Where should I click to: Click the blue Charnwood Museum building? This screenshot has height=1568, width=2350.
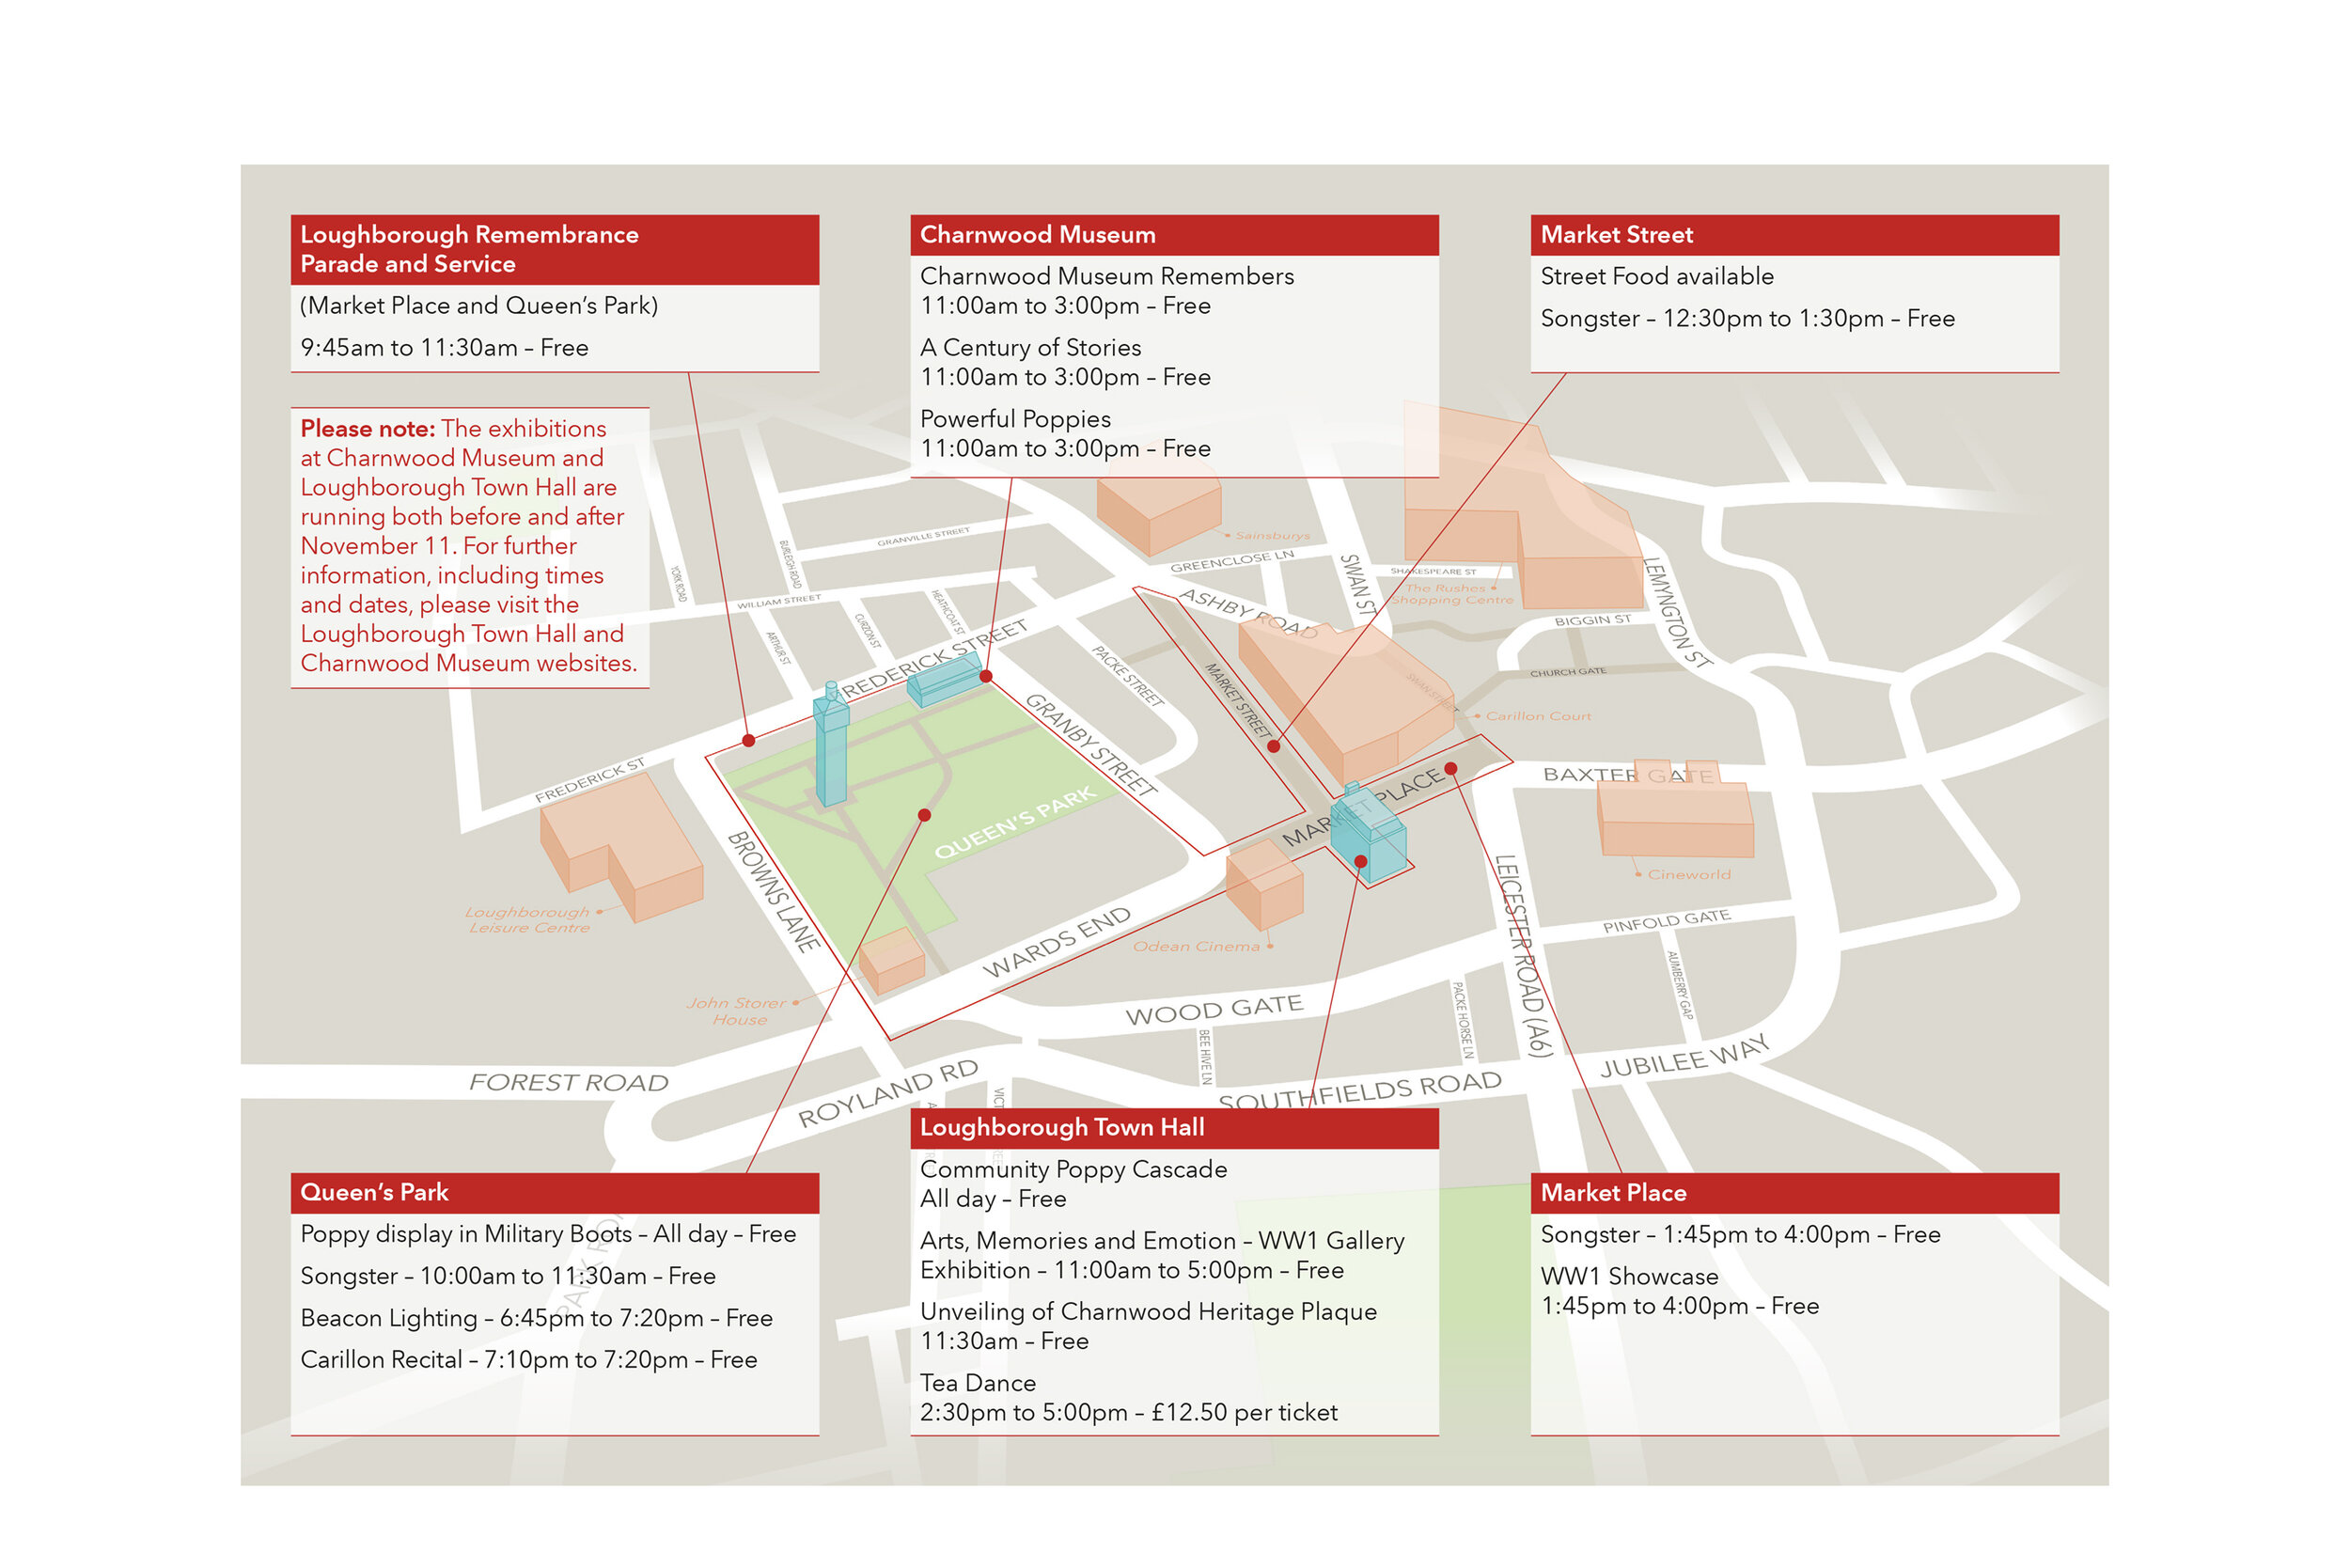(x=944, y=680)
